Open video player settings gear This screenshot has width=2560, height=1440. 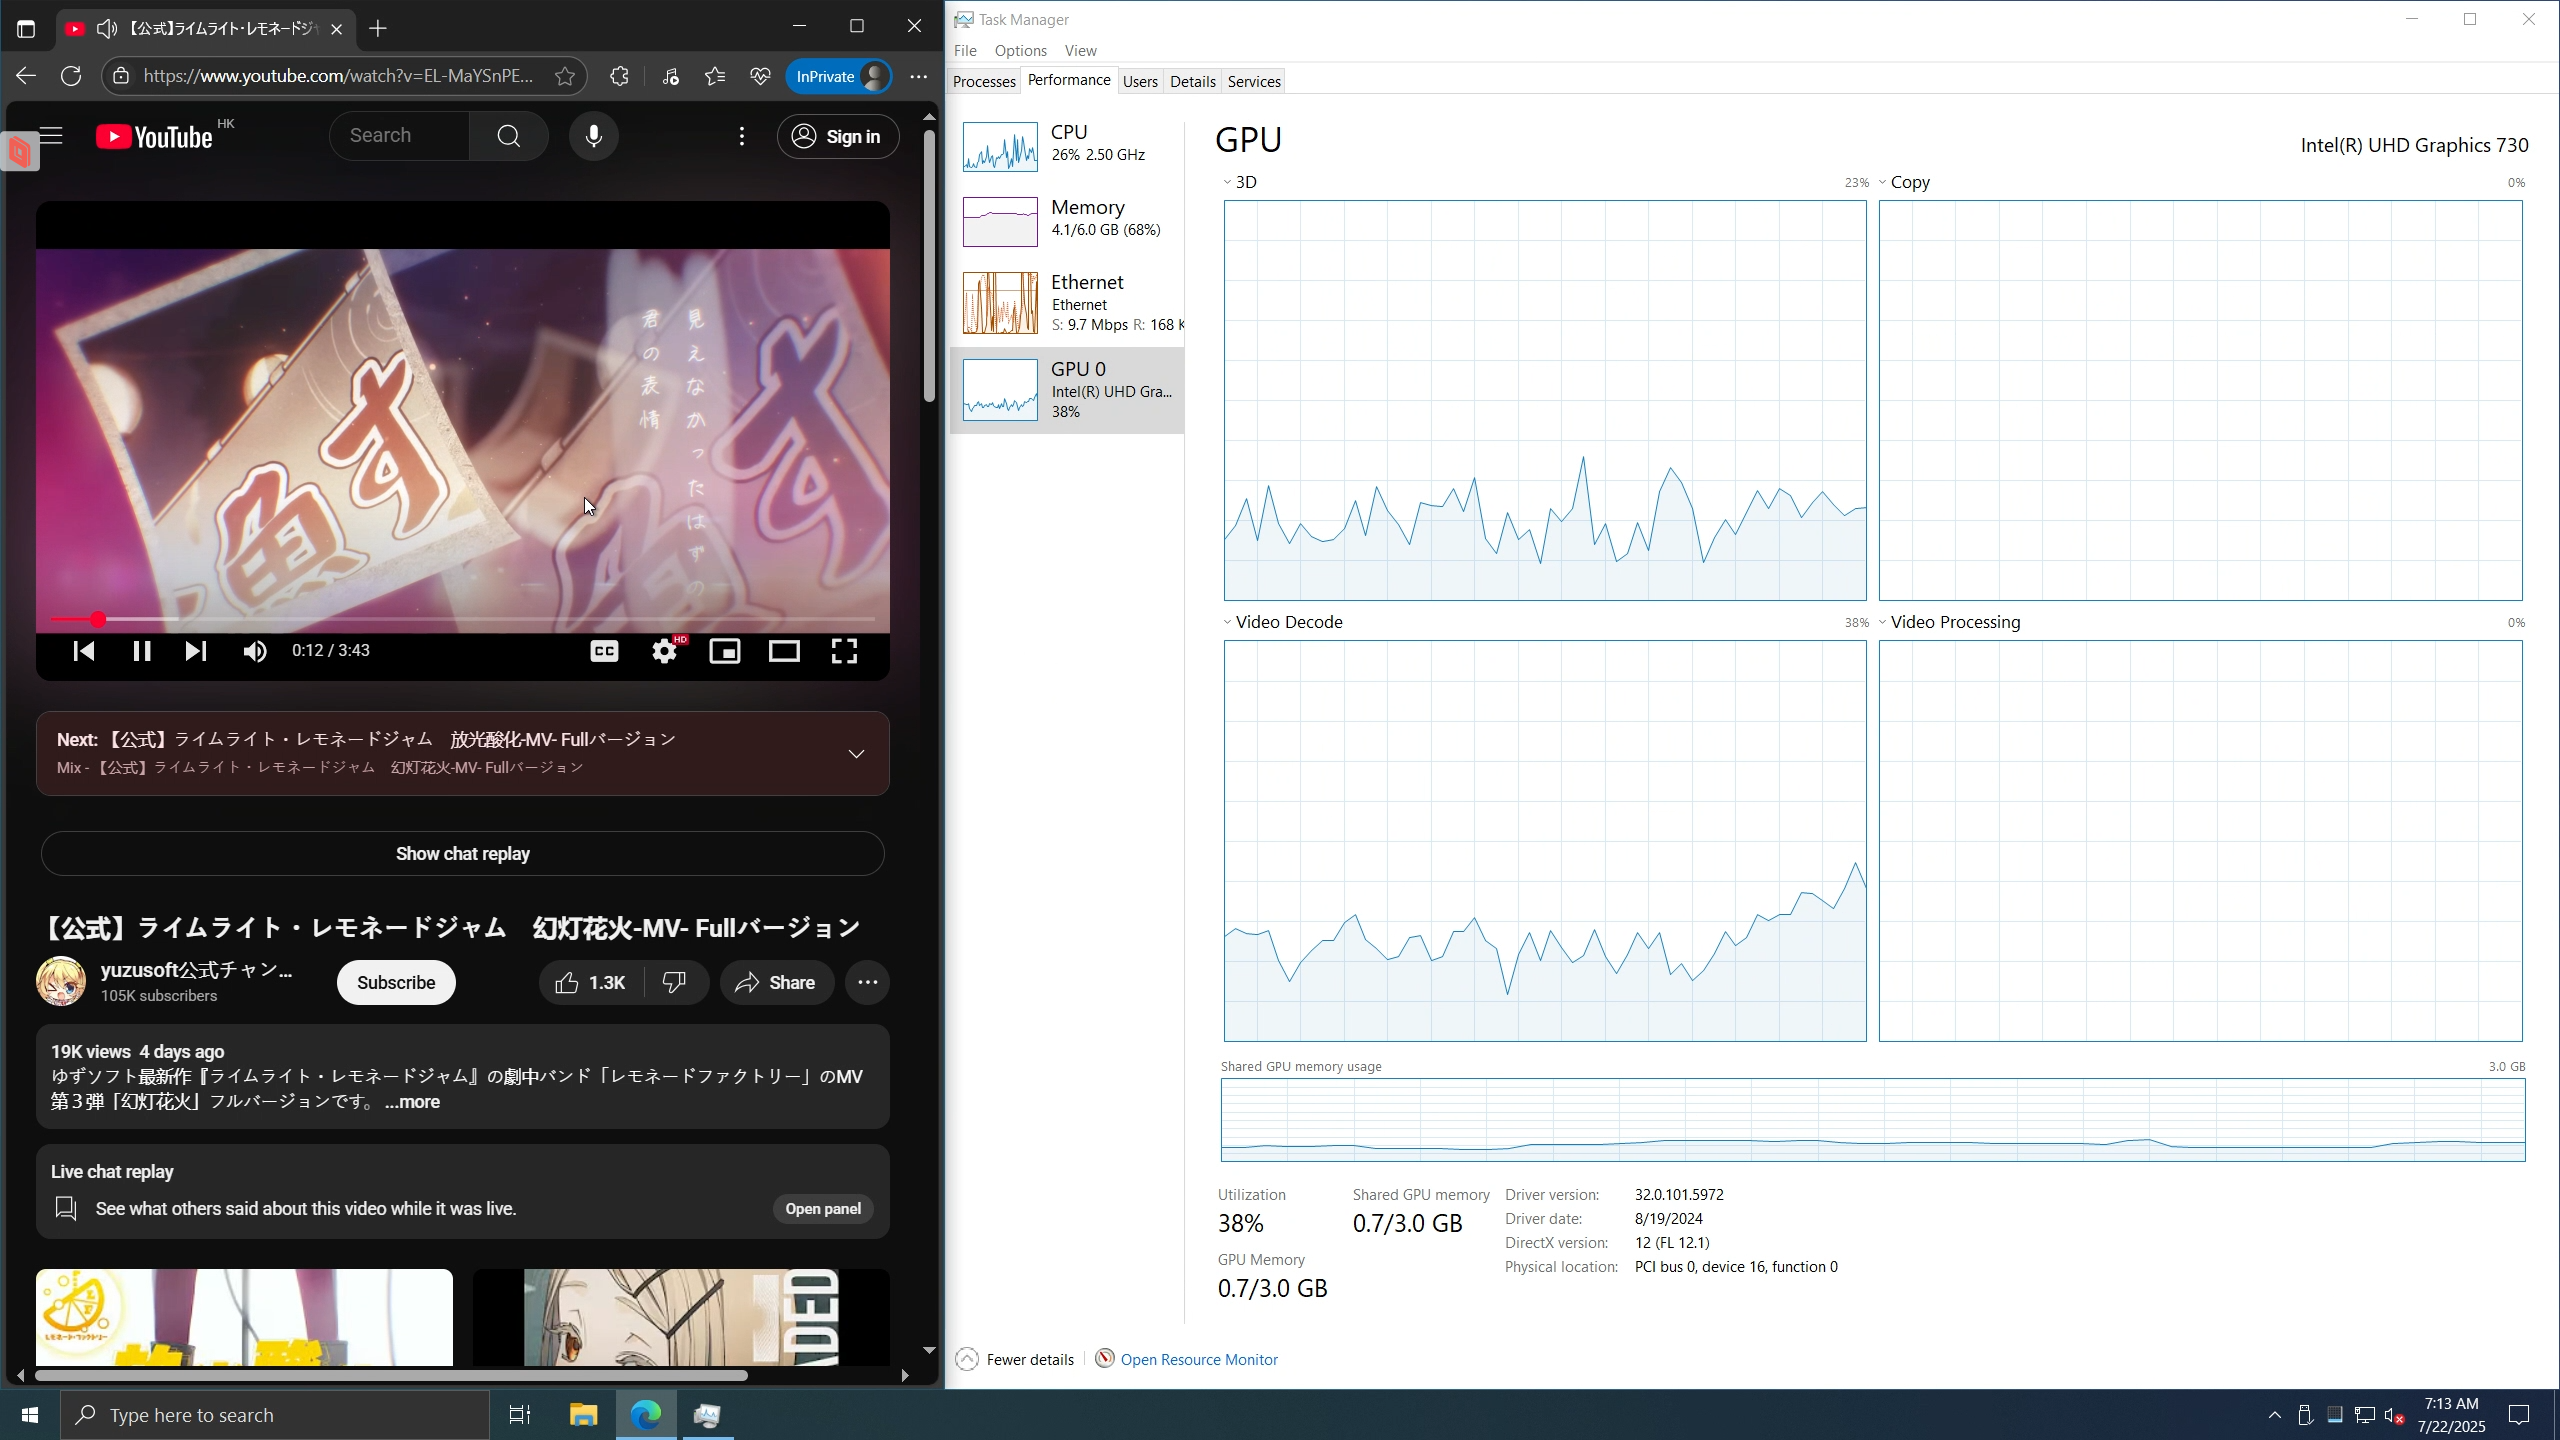(x=665, y=651)
